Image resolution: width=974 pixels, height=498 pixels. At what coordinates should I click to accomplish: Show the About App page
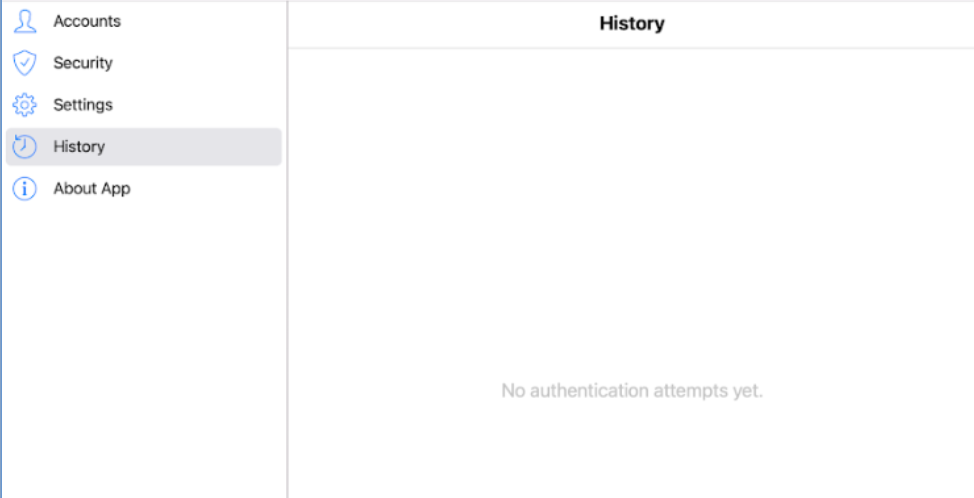[x=92, y=189]
